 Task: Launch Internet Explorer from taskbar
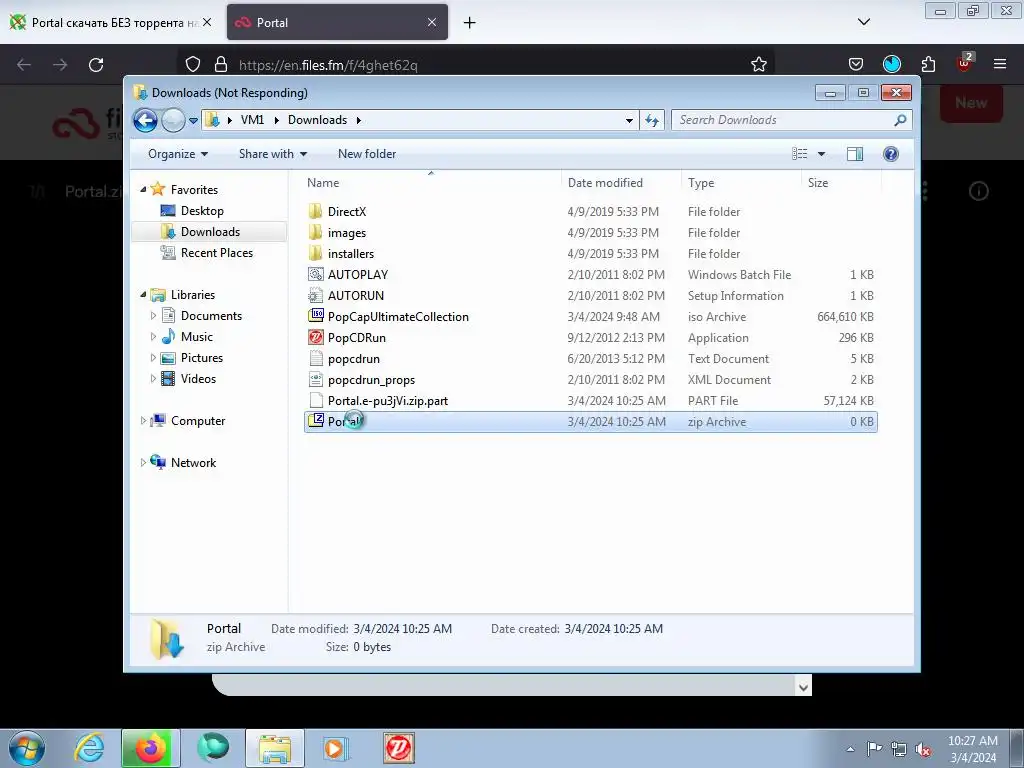[x=89, y=748]
